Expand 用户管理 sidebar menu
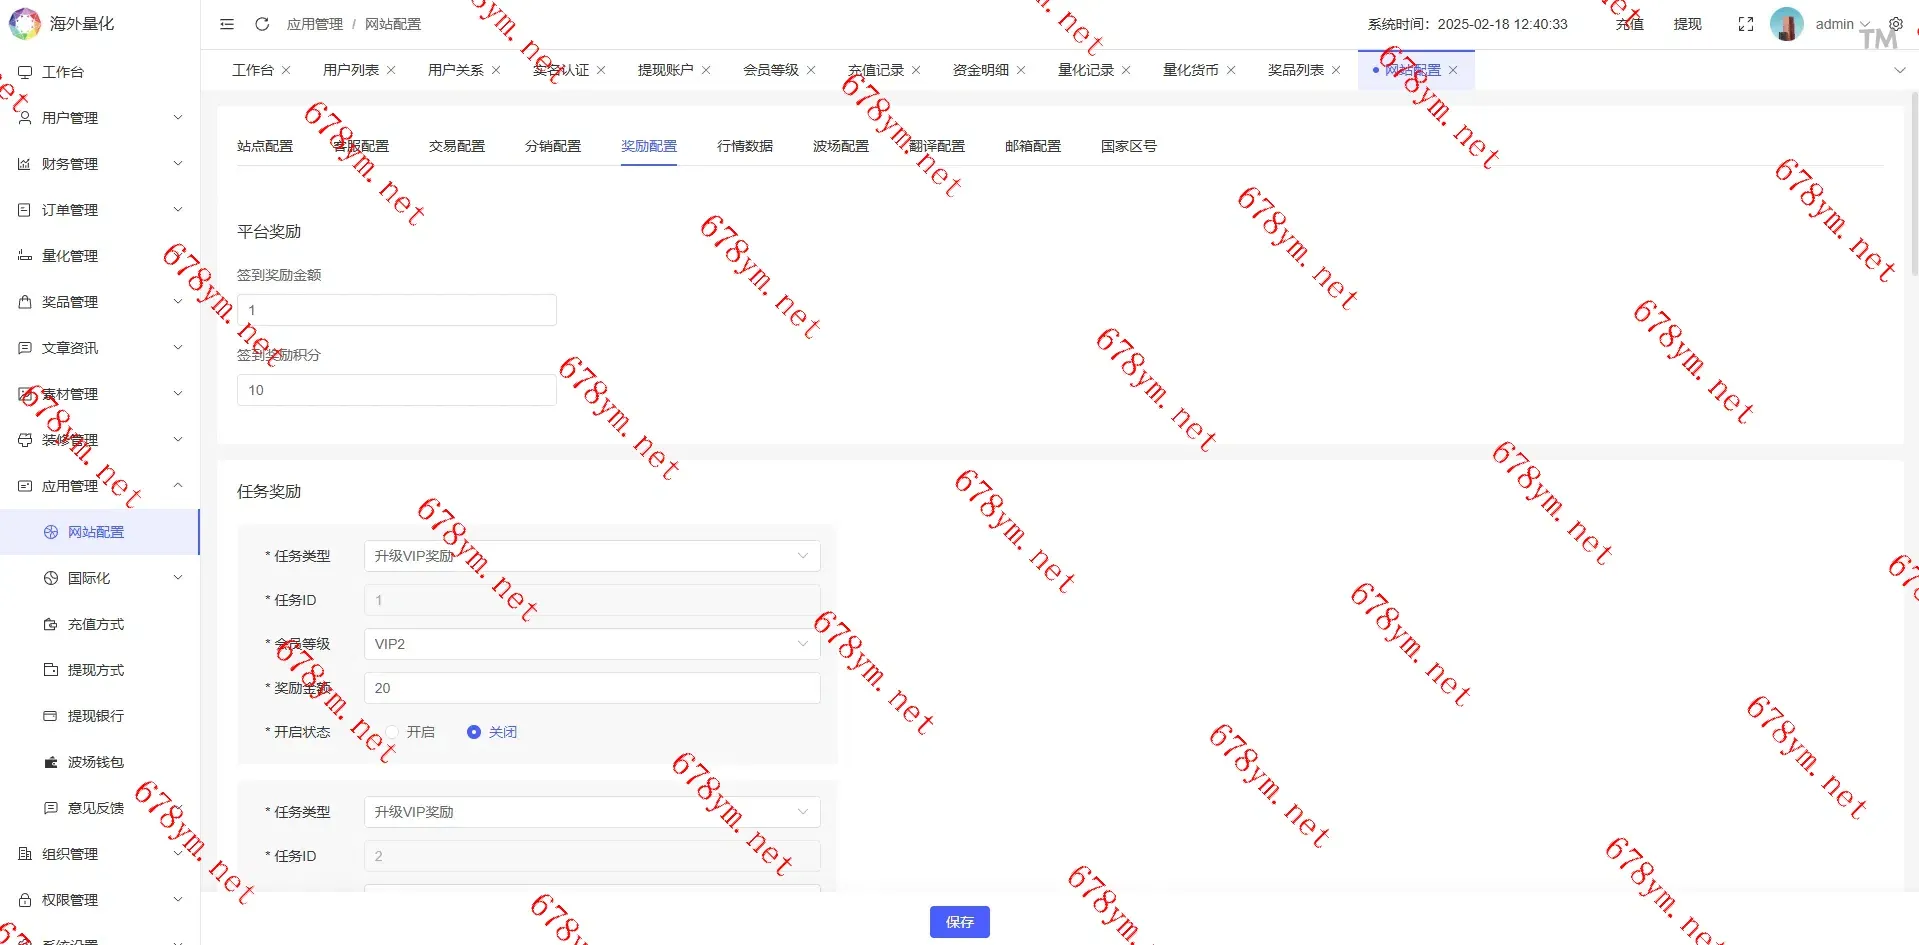Image resolution: width=1919 pixels, height=945 pixels. tap(100, 118)
